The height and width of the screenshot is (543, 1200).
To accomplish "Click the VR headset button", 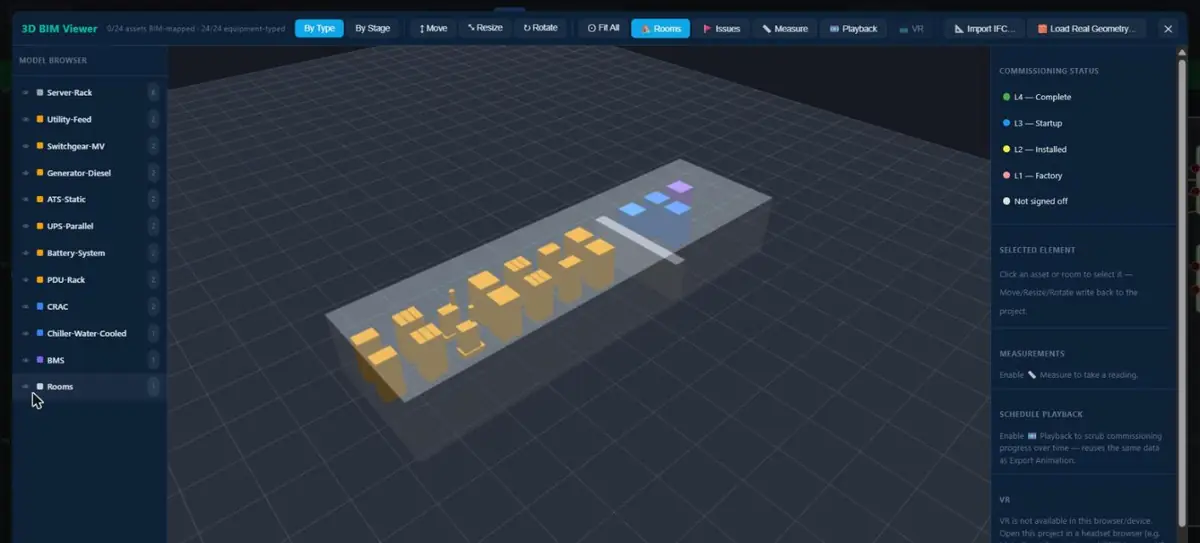I will pos(911,28).
